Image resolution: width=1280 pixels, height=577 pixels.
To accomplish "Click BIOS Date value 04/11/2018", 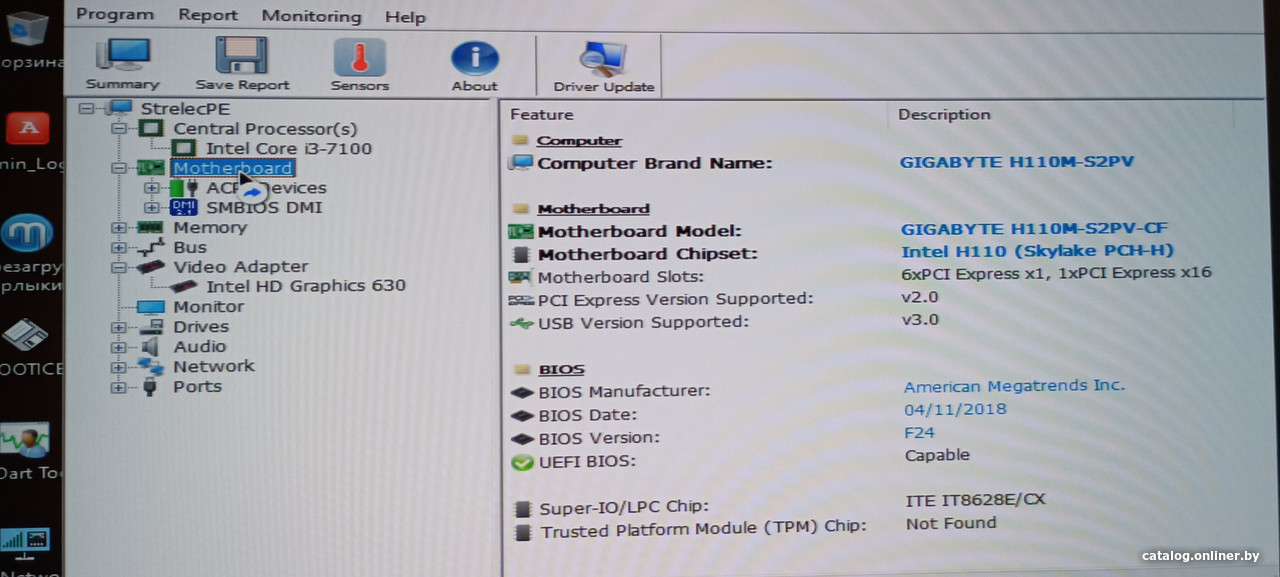I will point(955,409).
